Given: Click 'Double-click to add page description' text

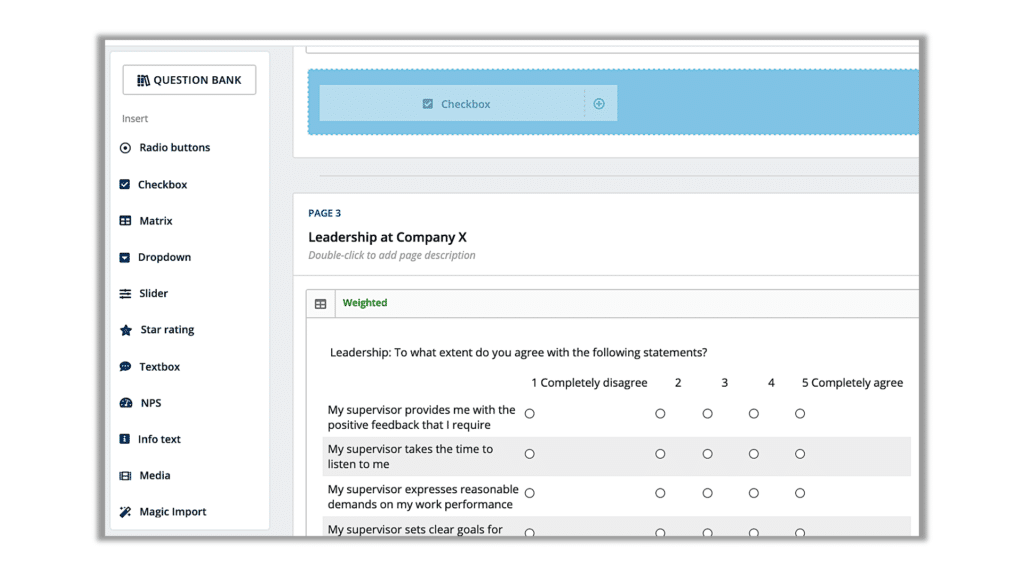Looking at the screenshot, I should 391,255.
